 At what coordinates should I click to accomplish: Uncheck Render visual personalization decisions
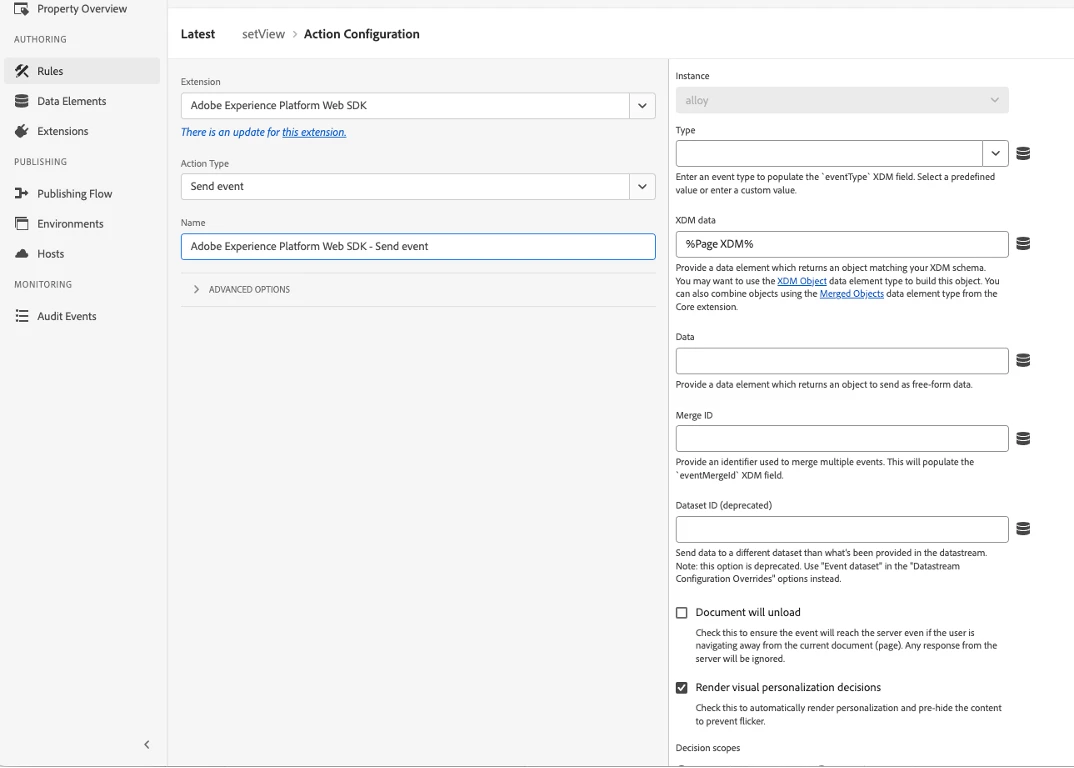tap(682, 688)
